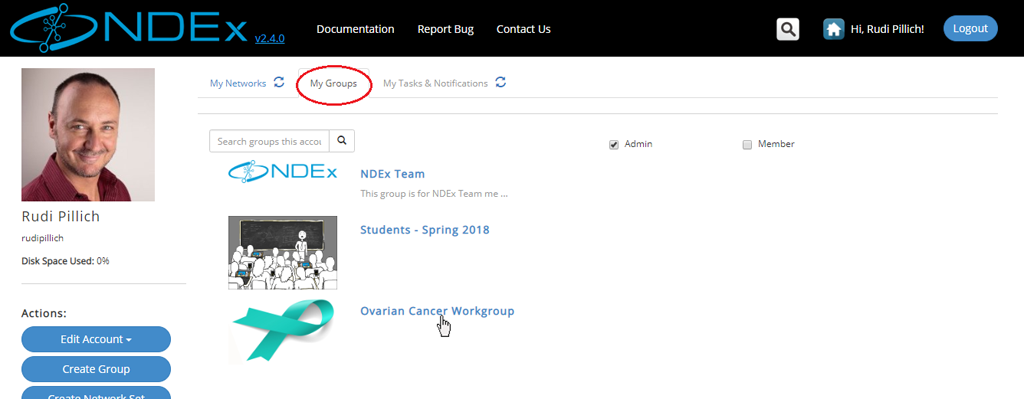1024x399 pixels.
Task: Click the group search magnifier button
Action: 342,140
